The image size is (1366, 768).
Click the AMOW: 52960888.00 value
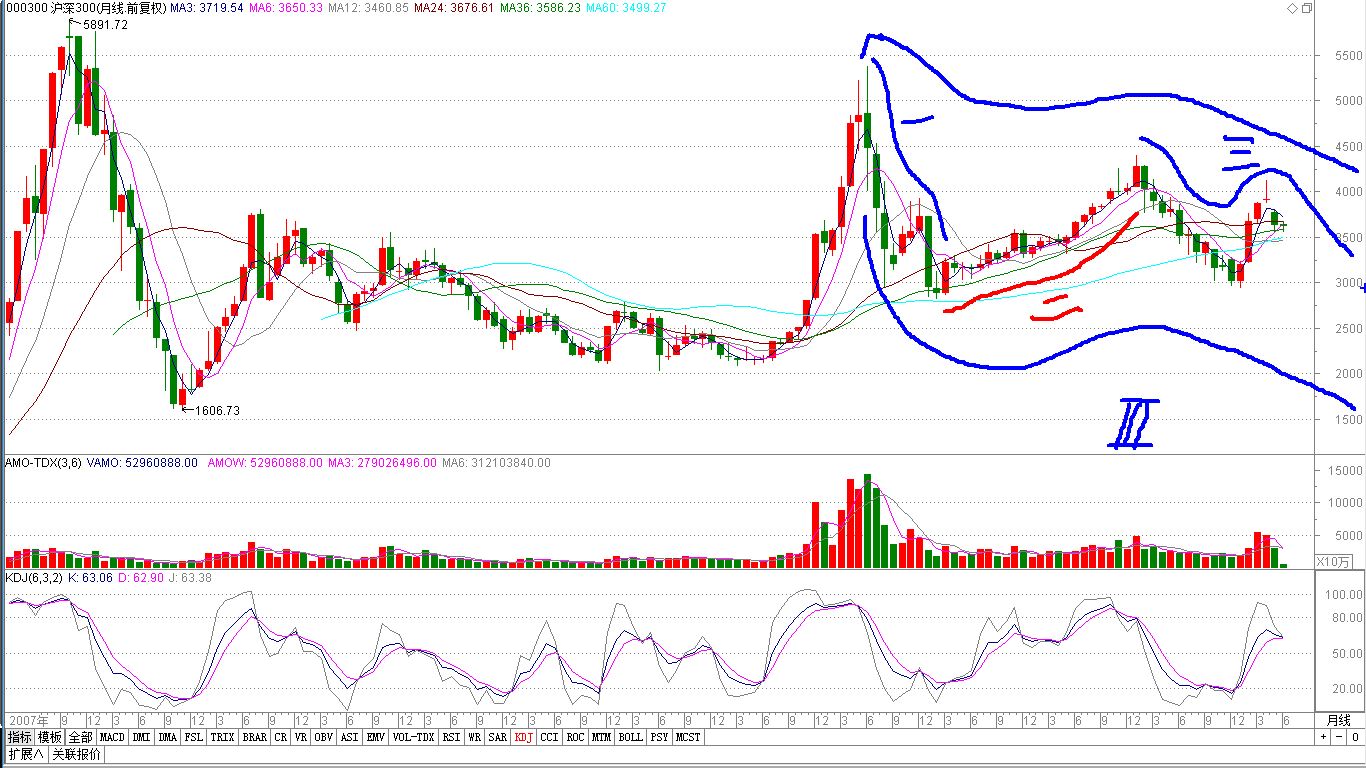(265, 463)
